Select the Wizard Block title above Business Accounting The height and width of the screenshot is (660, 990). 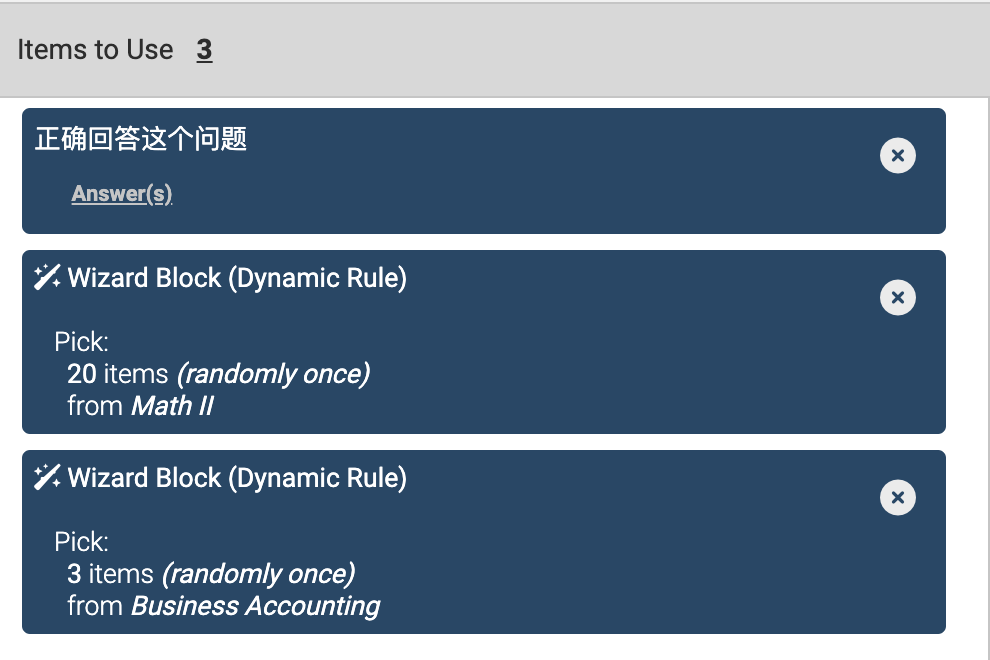click(x=237, y=478)
